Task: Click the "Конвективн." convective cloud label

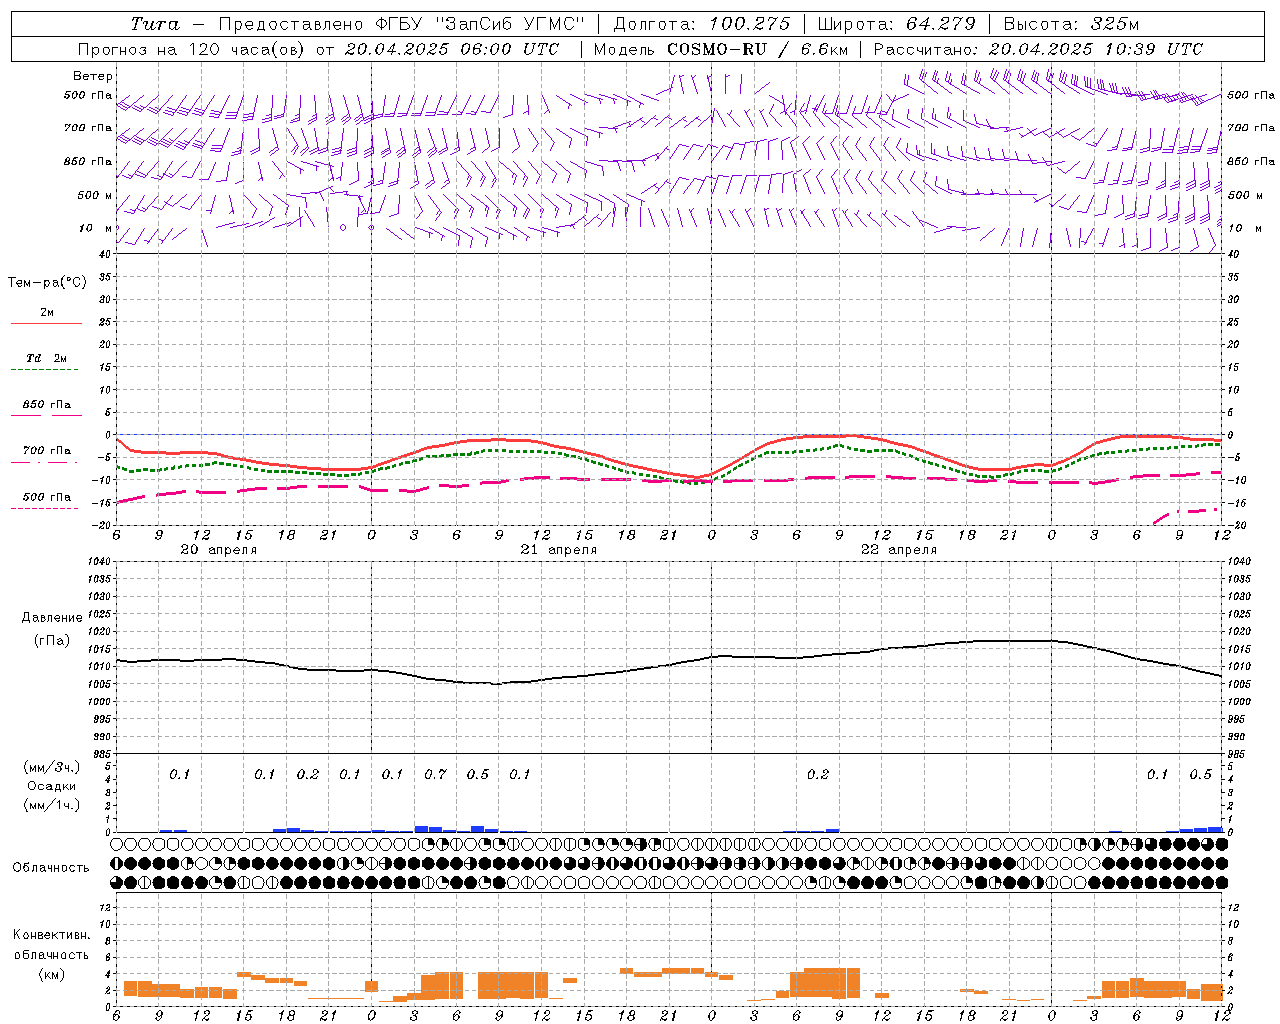Action: coord(51,935)
